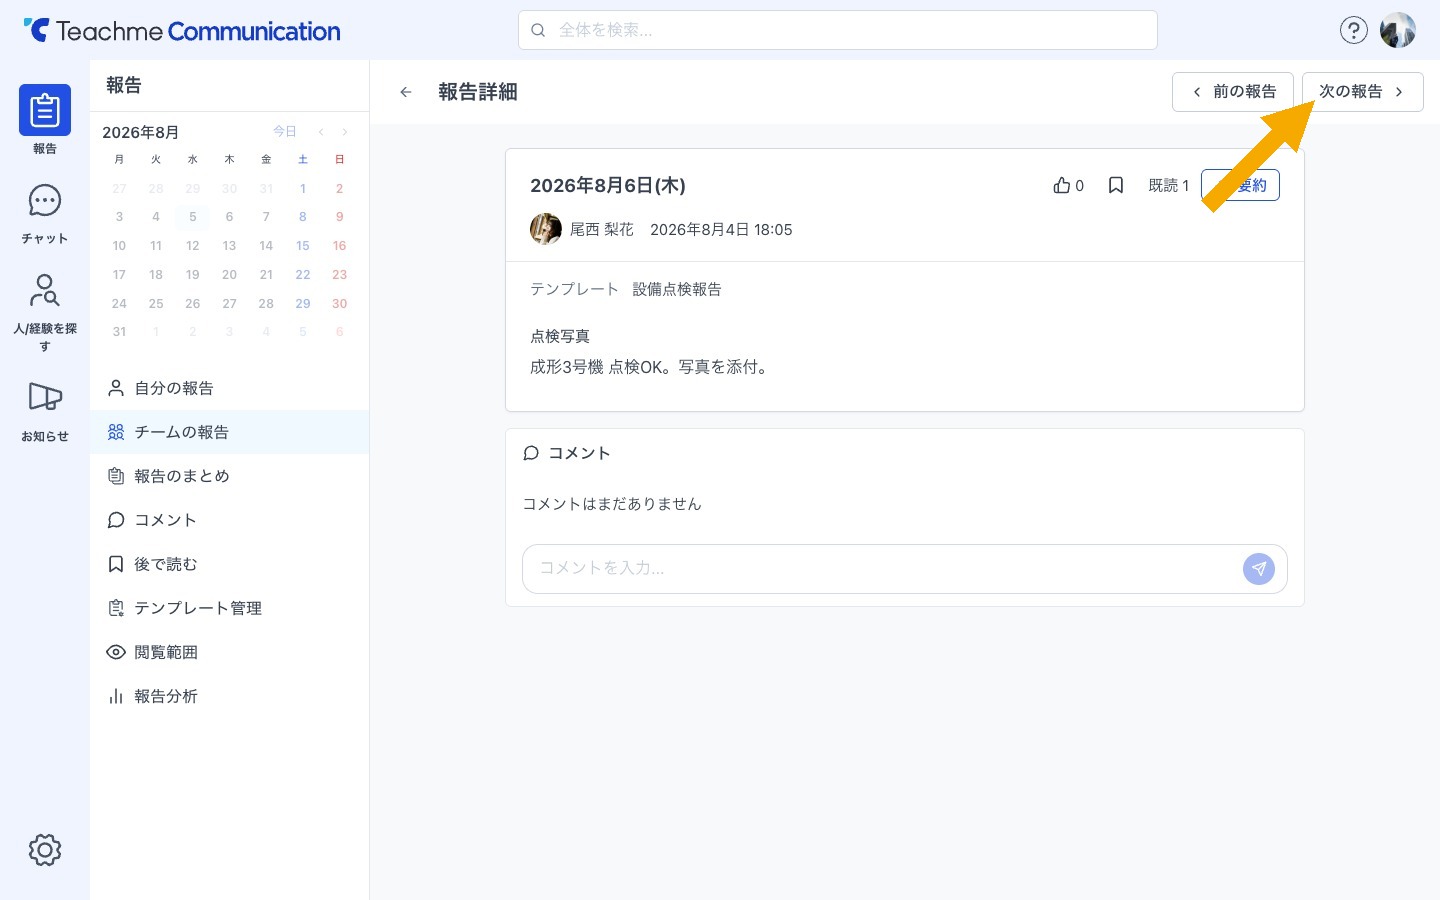The width and height of the screenshot is (1440, 900).
Task: Open 自分の報告 in the sidebar
Action: [229, 388]
